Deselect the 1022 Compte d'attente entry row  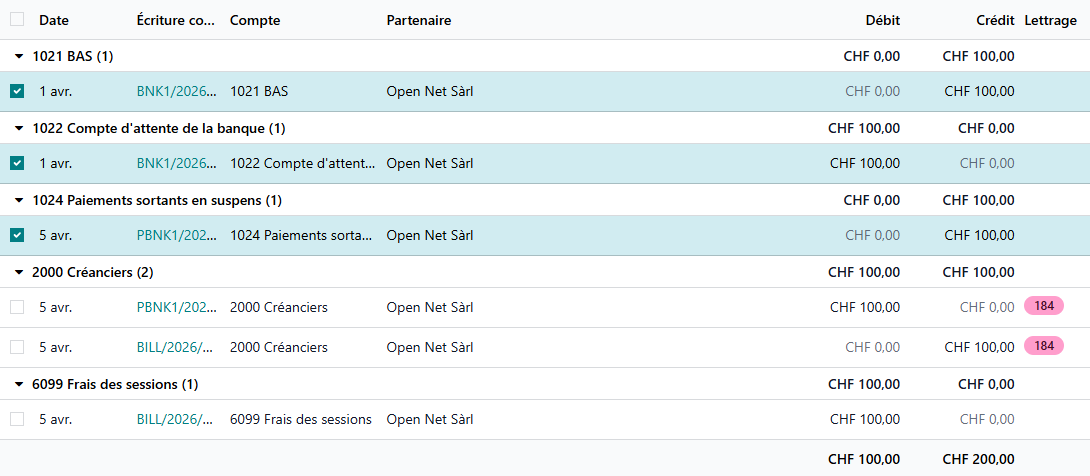(x=17, y=164)
